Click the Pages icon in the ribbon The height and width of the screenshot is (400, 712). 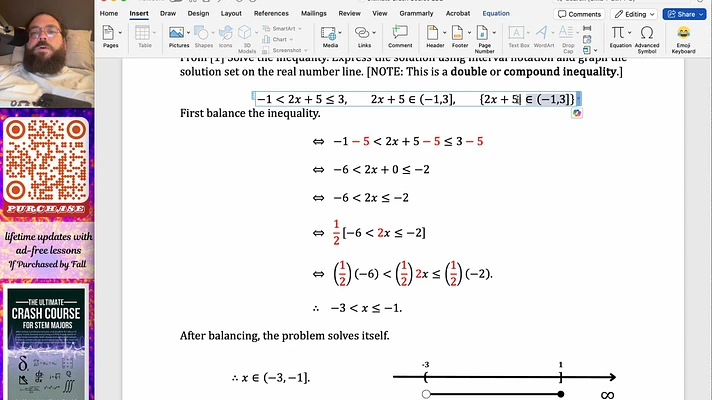[108, 33]
